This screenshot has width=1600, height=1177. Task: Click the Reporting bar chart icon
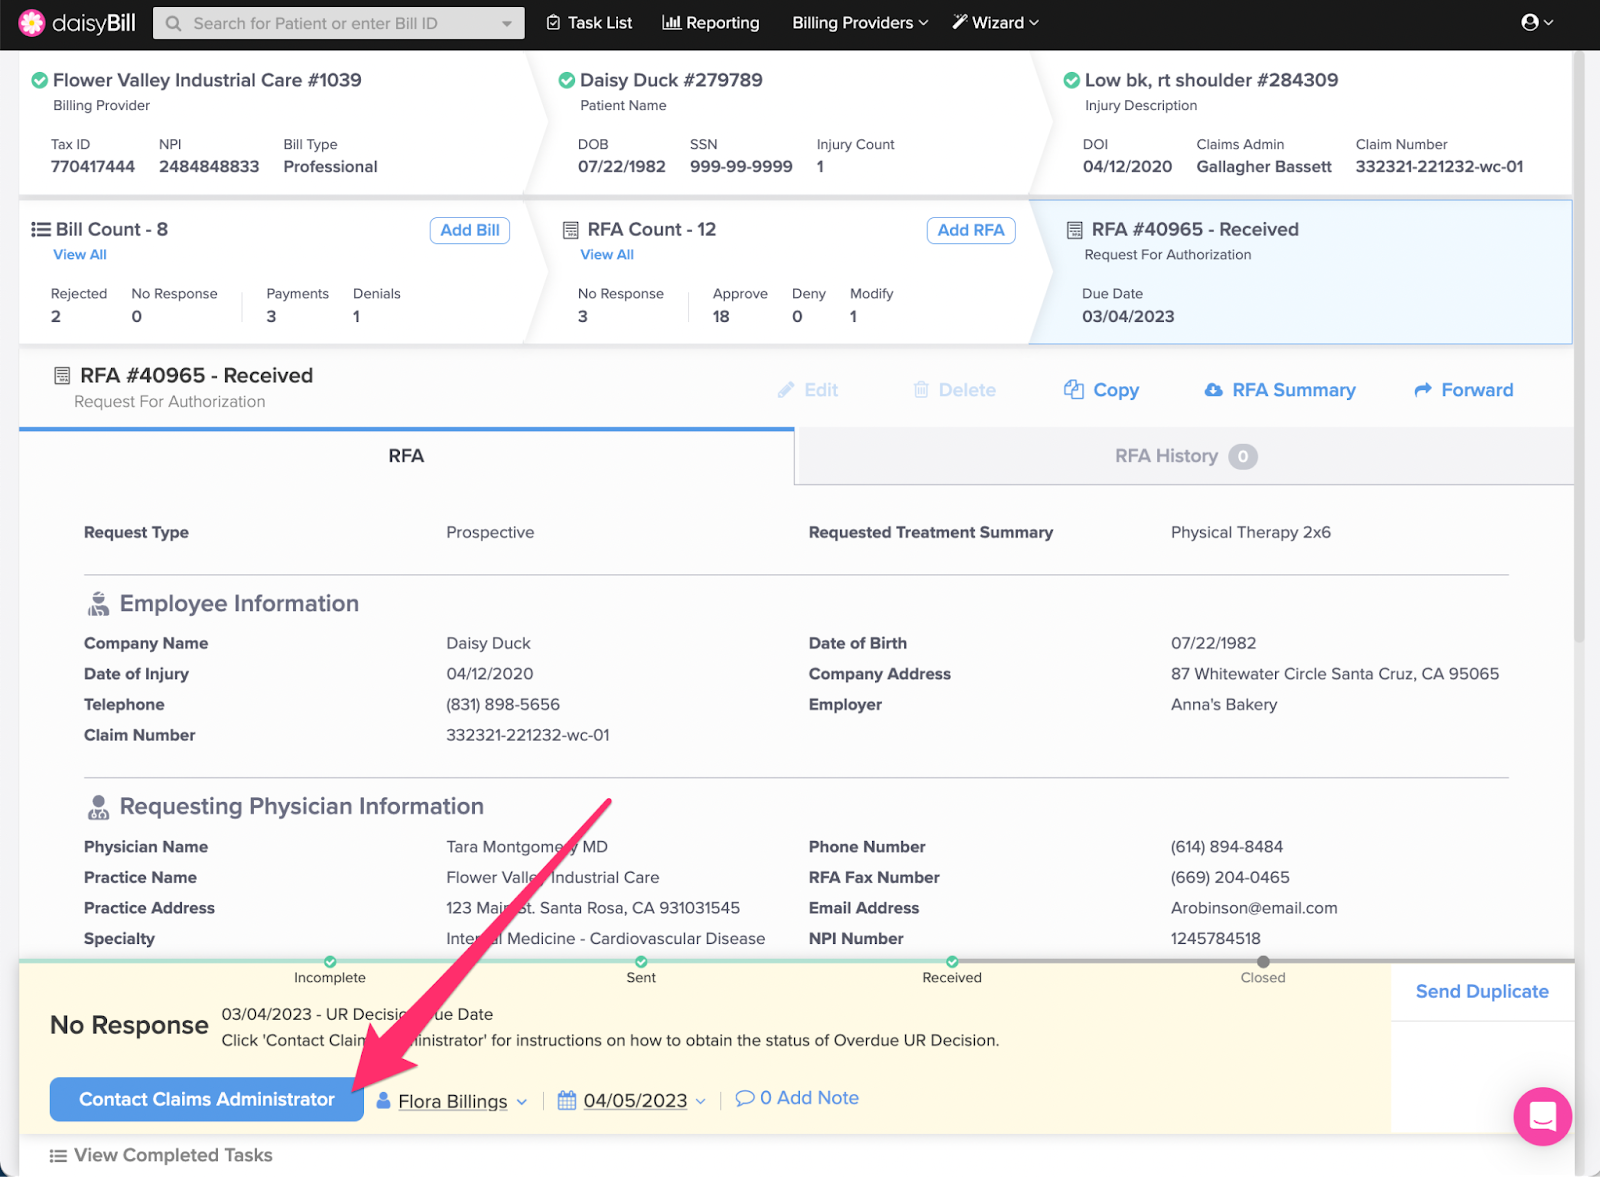coord(671,22)
